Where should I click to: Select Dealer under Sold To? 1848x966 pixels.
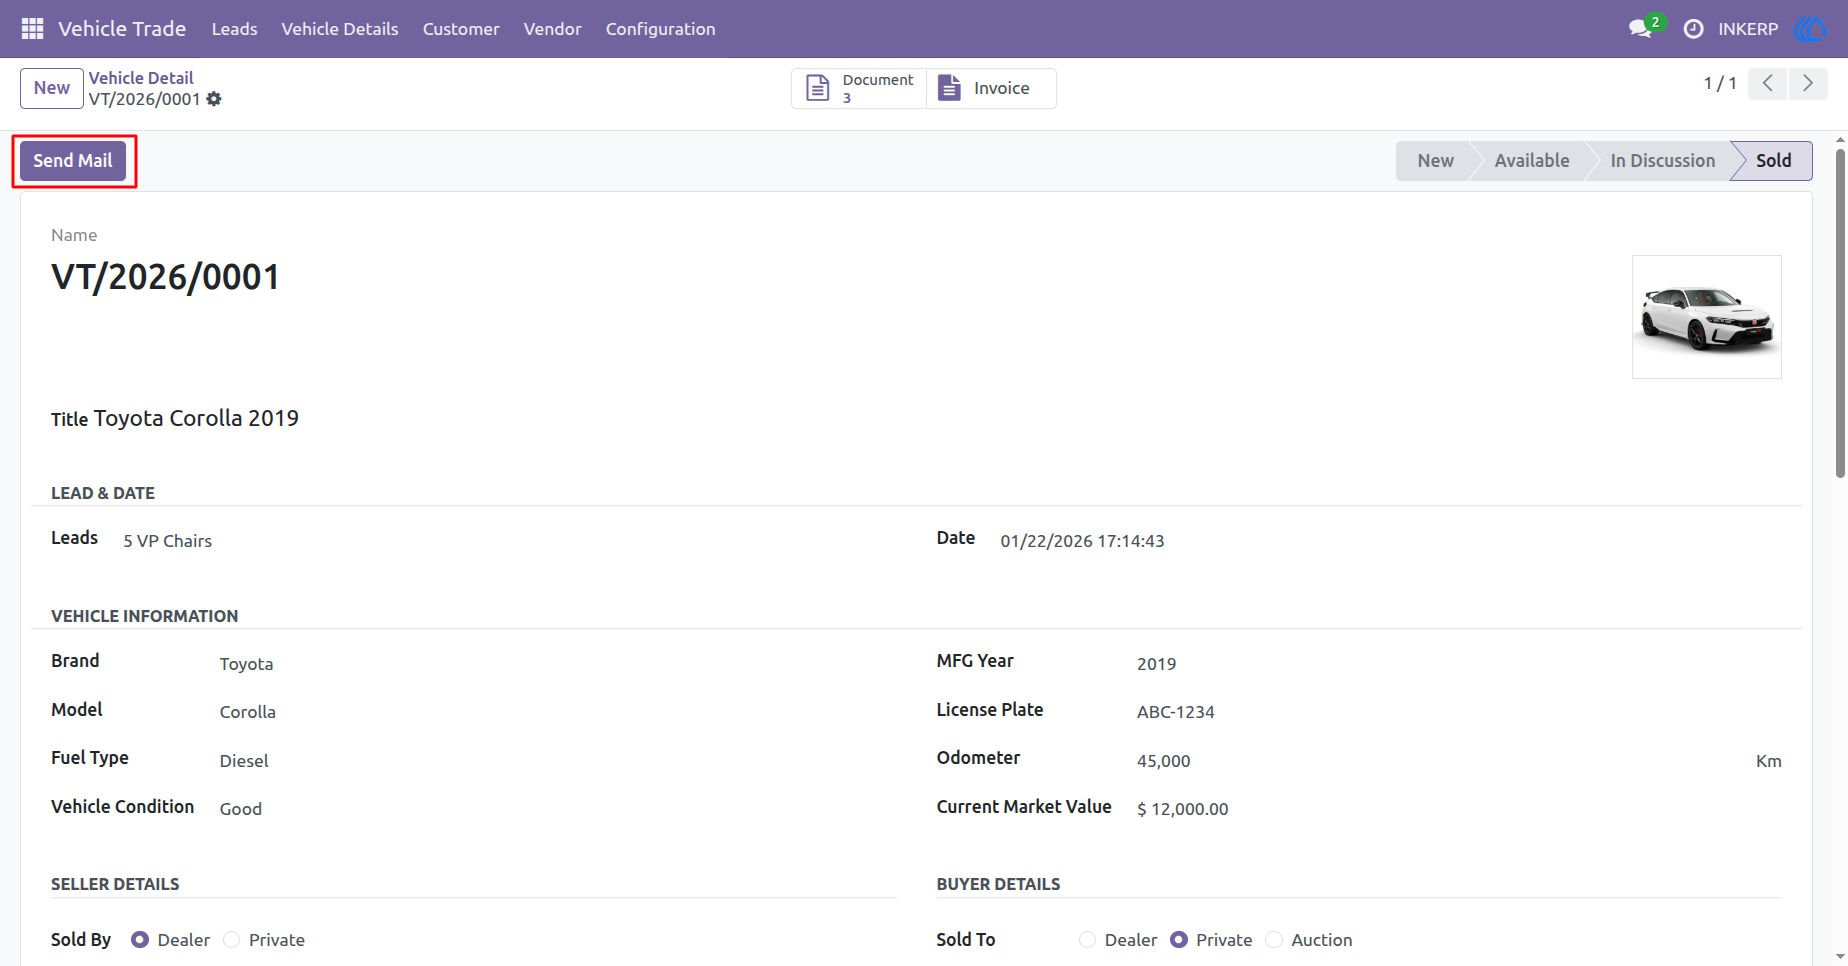point(1088,940)
